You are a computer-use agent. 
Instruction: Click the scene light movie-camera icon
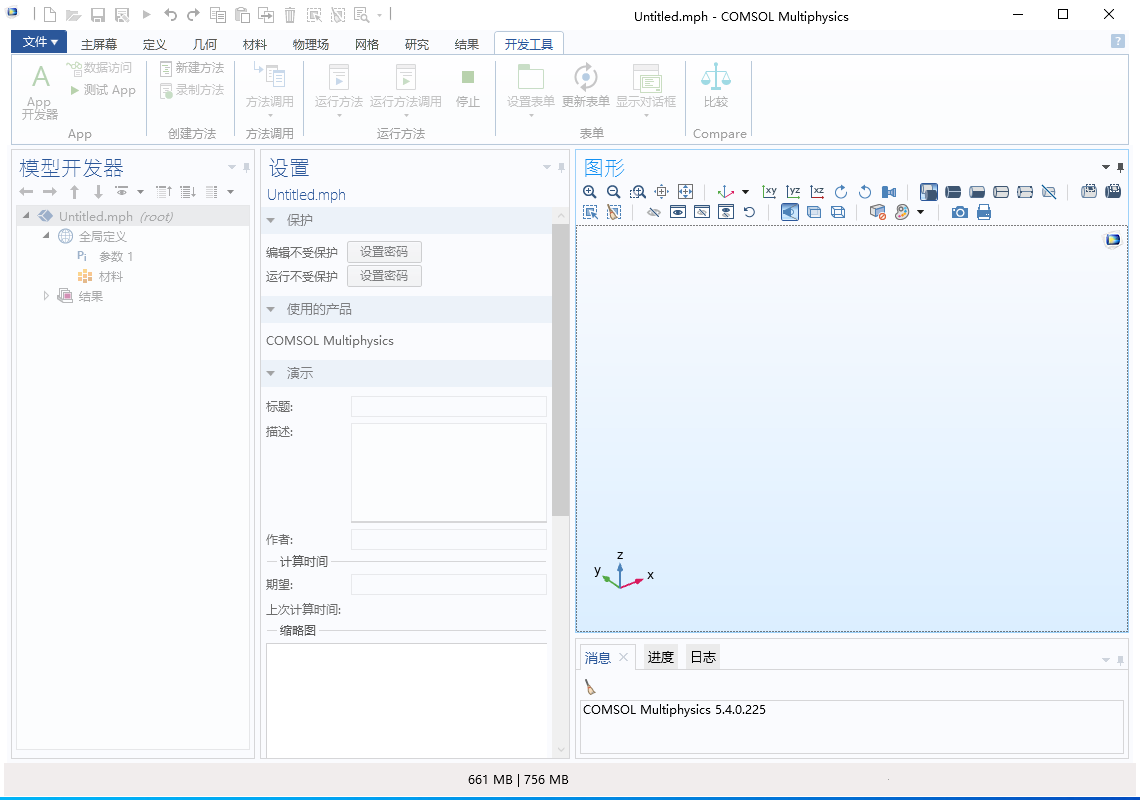[889, 191]
